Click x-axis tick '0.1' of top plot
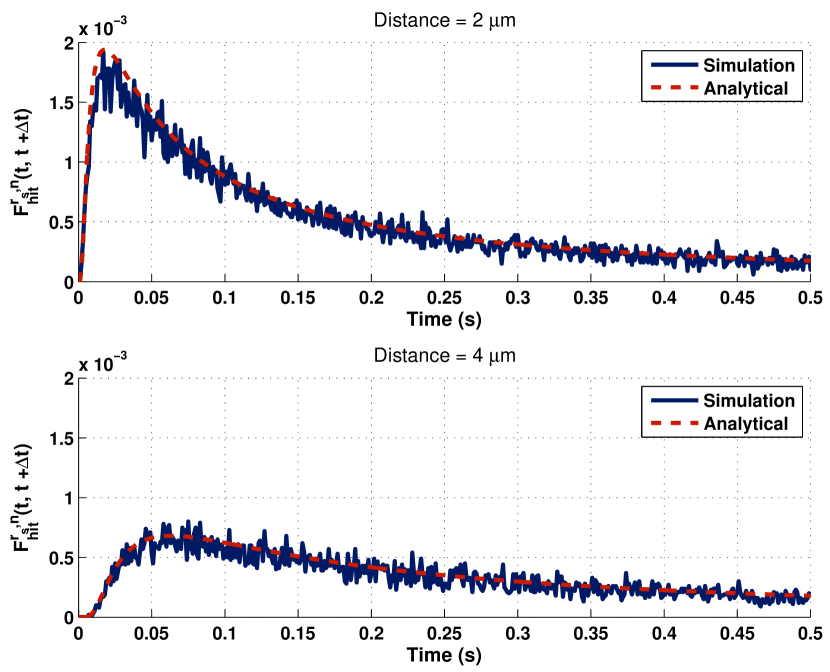This screenshot has width=830, height=672. point(224,298)
